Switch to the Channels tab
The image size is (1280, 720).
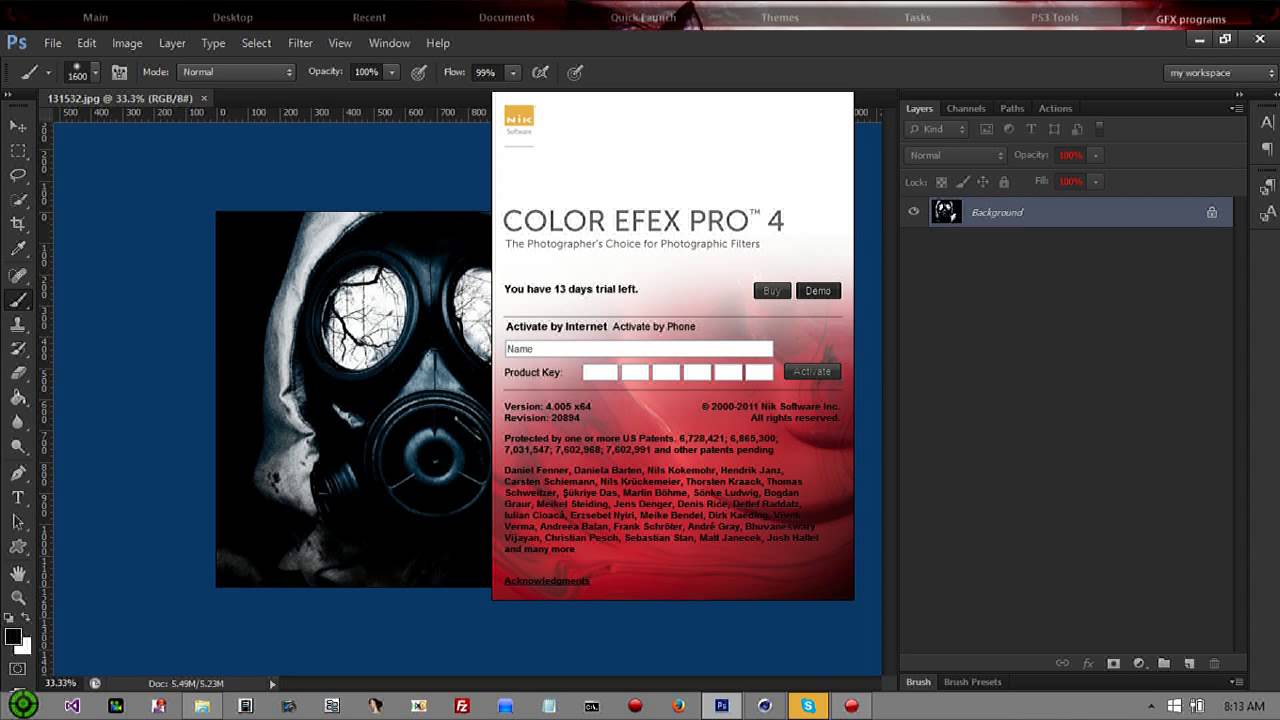point(966,108)
